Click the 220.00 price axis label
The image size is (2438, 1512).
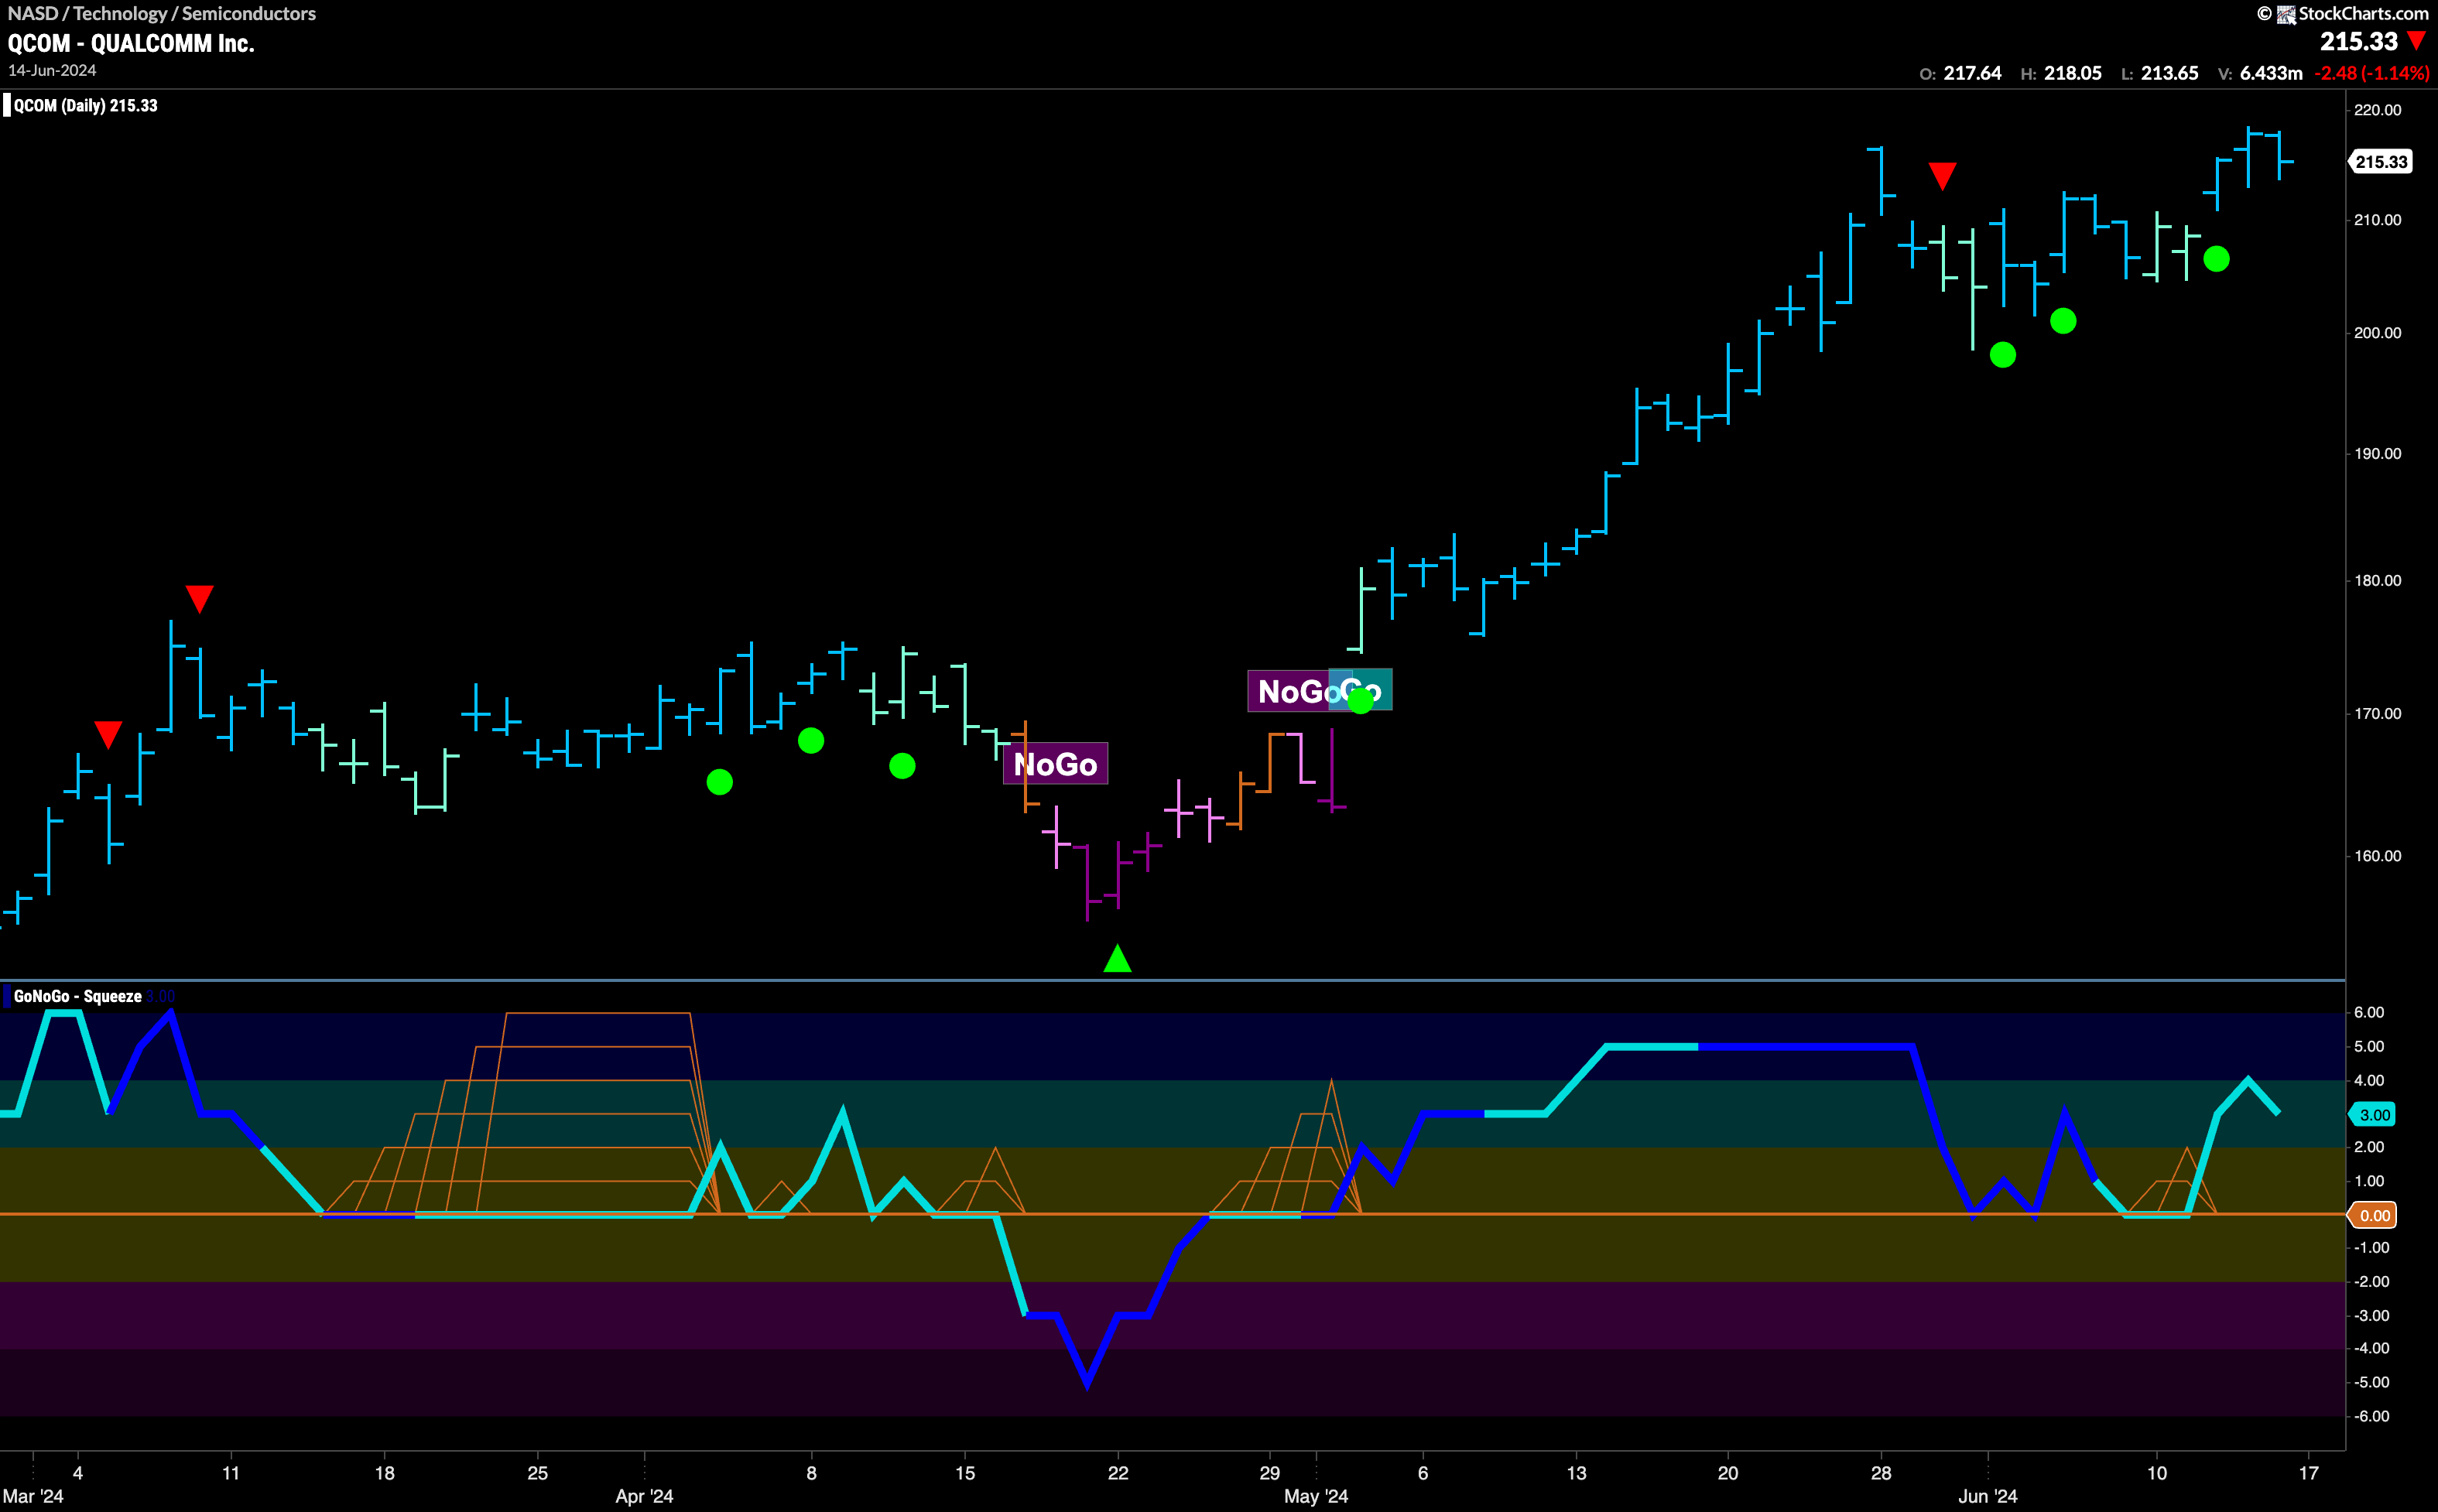tap(2376, 110)
